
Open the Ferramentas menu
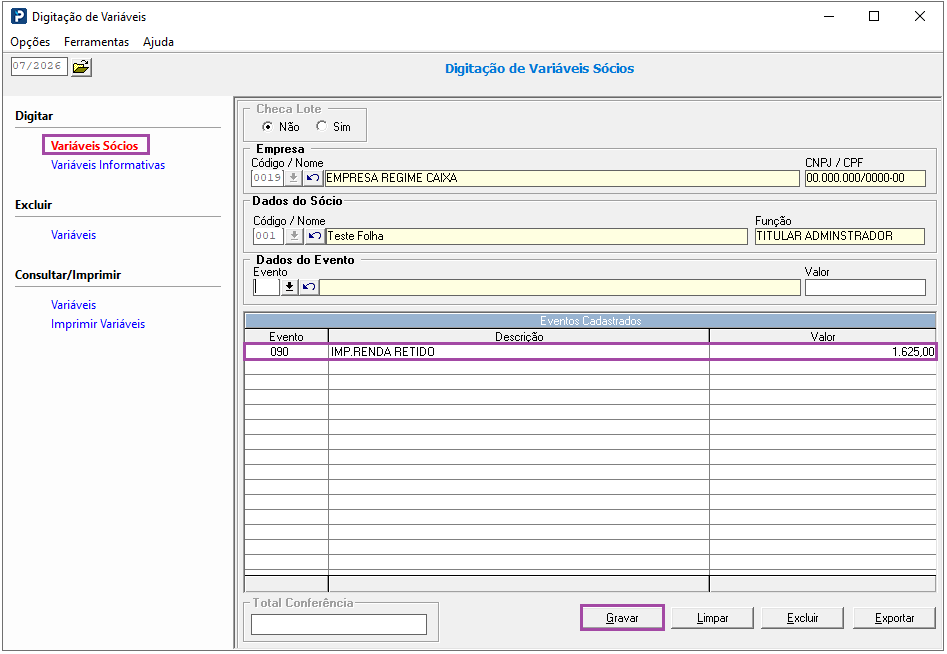tap(97, 42)
